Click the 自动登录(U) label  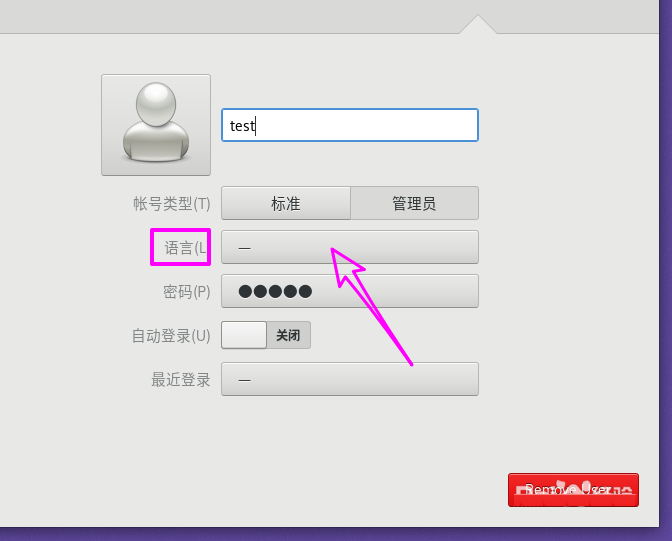click(x=171, y=336)
